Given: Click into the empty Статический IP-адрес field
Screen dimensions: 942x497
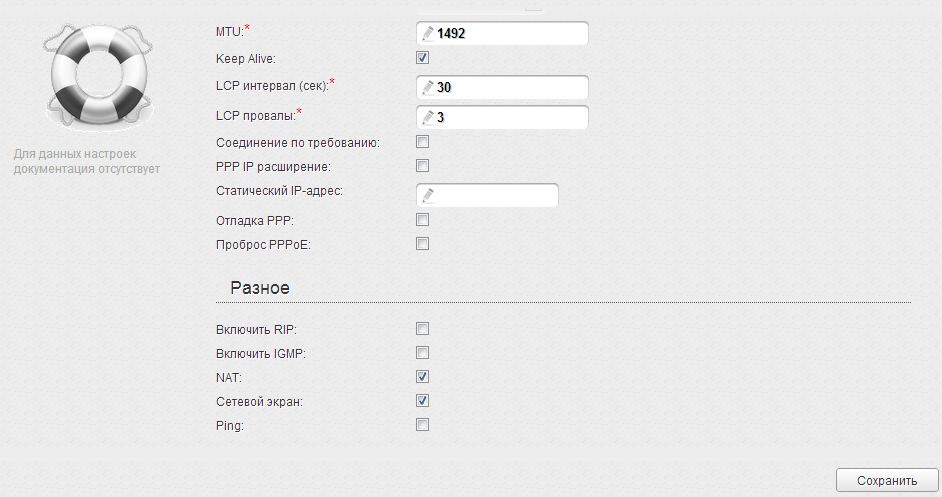Looking at the screenshot, I should [487, 195].
